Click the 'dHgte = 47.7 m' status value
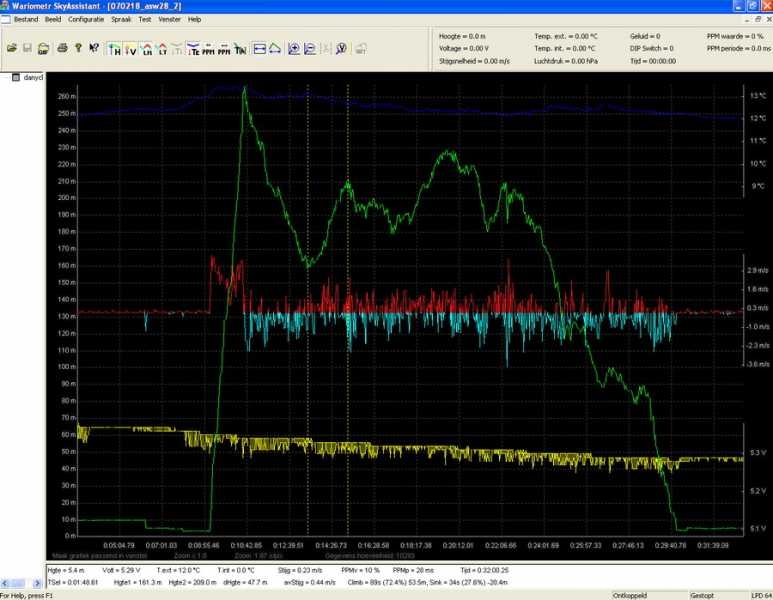The image size is (773, 600). 245,582
